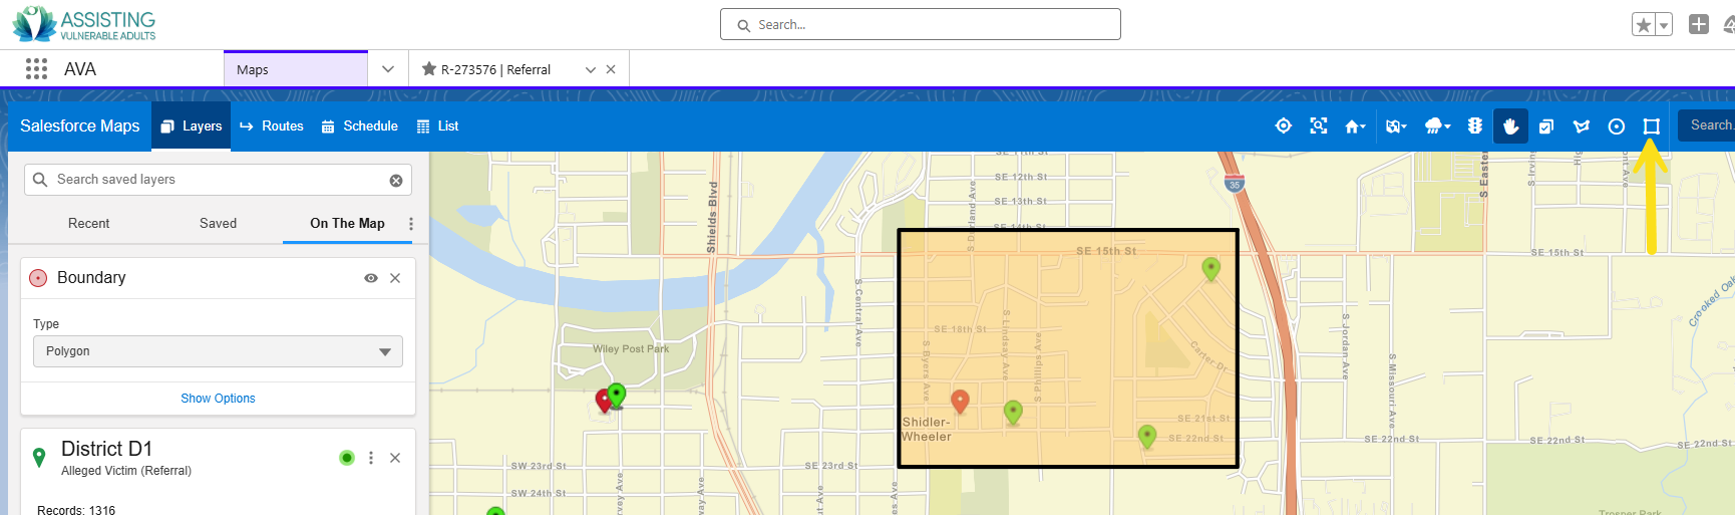Click the zoom-to-fit search frame icon
Screen dimensions: 1736x516
pos(1319,126)
